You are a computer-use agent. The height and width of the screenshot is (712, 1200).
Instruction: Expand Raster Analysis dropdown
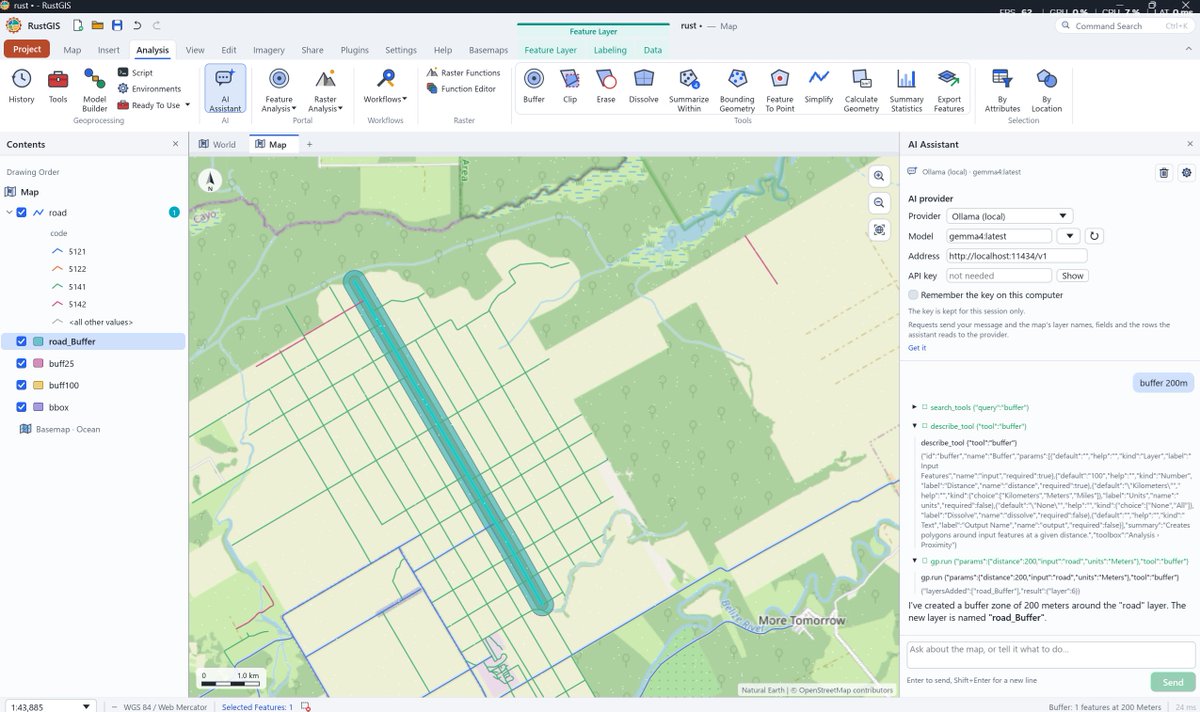click(325, 90)
